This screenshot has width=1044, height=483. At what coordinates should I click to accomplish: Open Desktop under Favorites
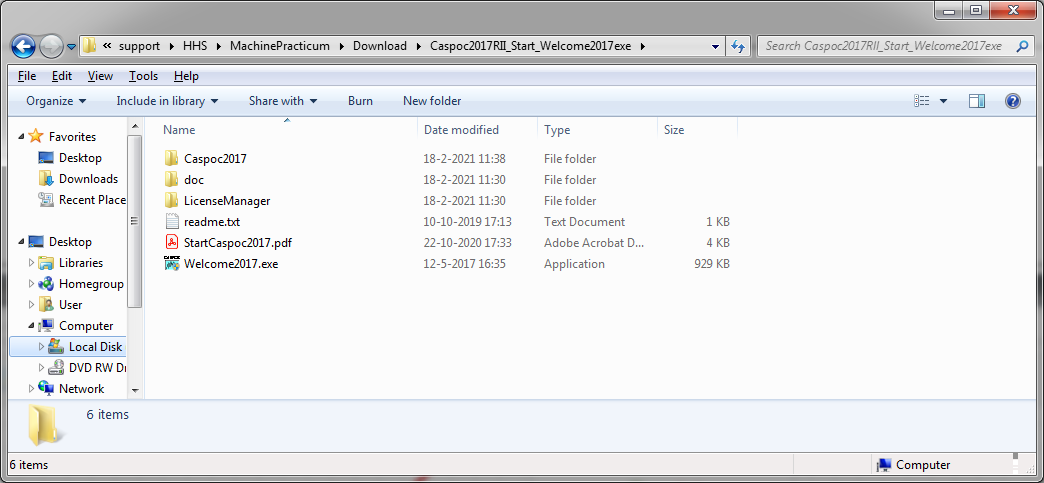coord(81,158)
